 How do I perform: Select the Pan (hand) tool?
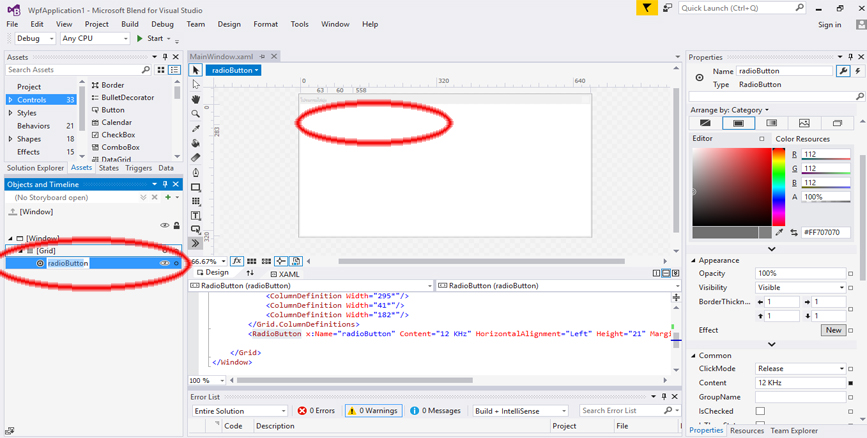[x=196, y=99]
